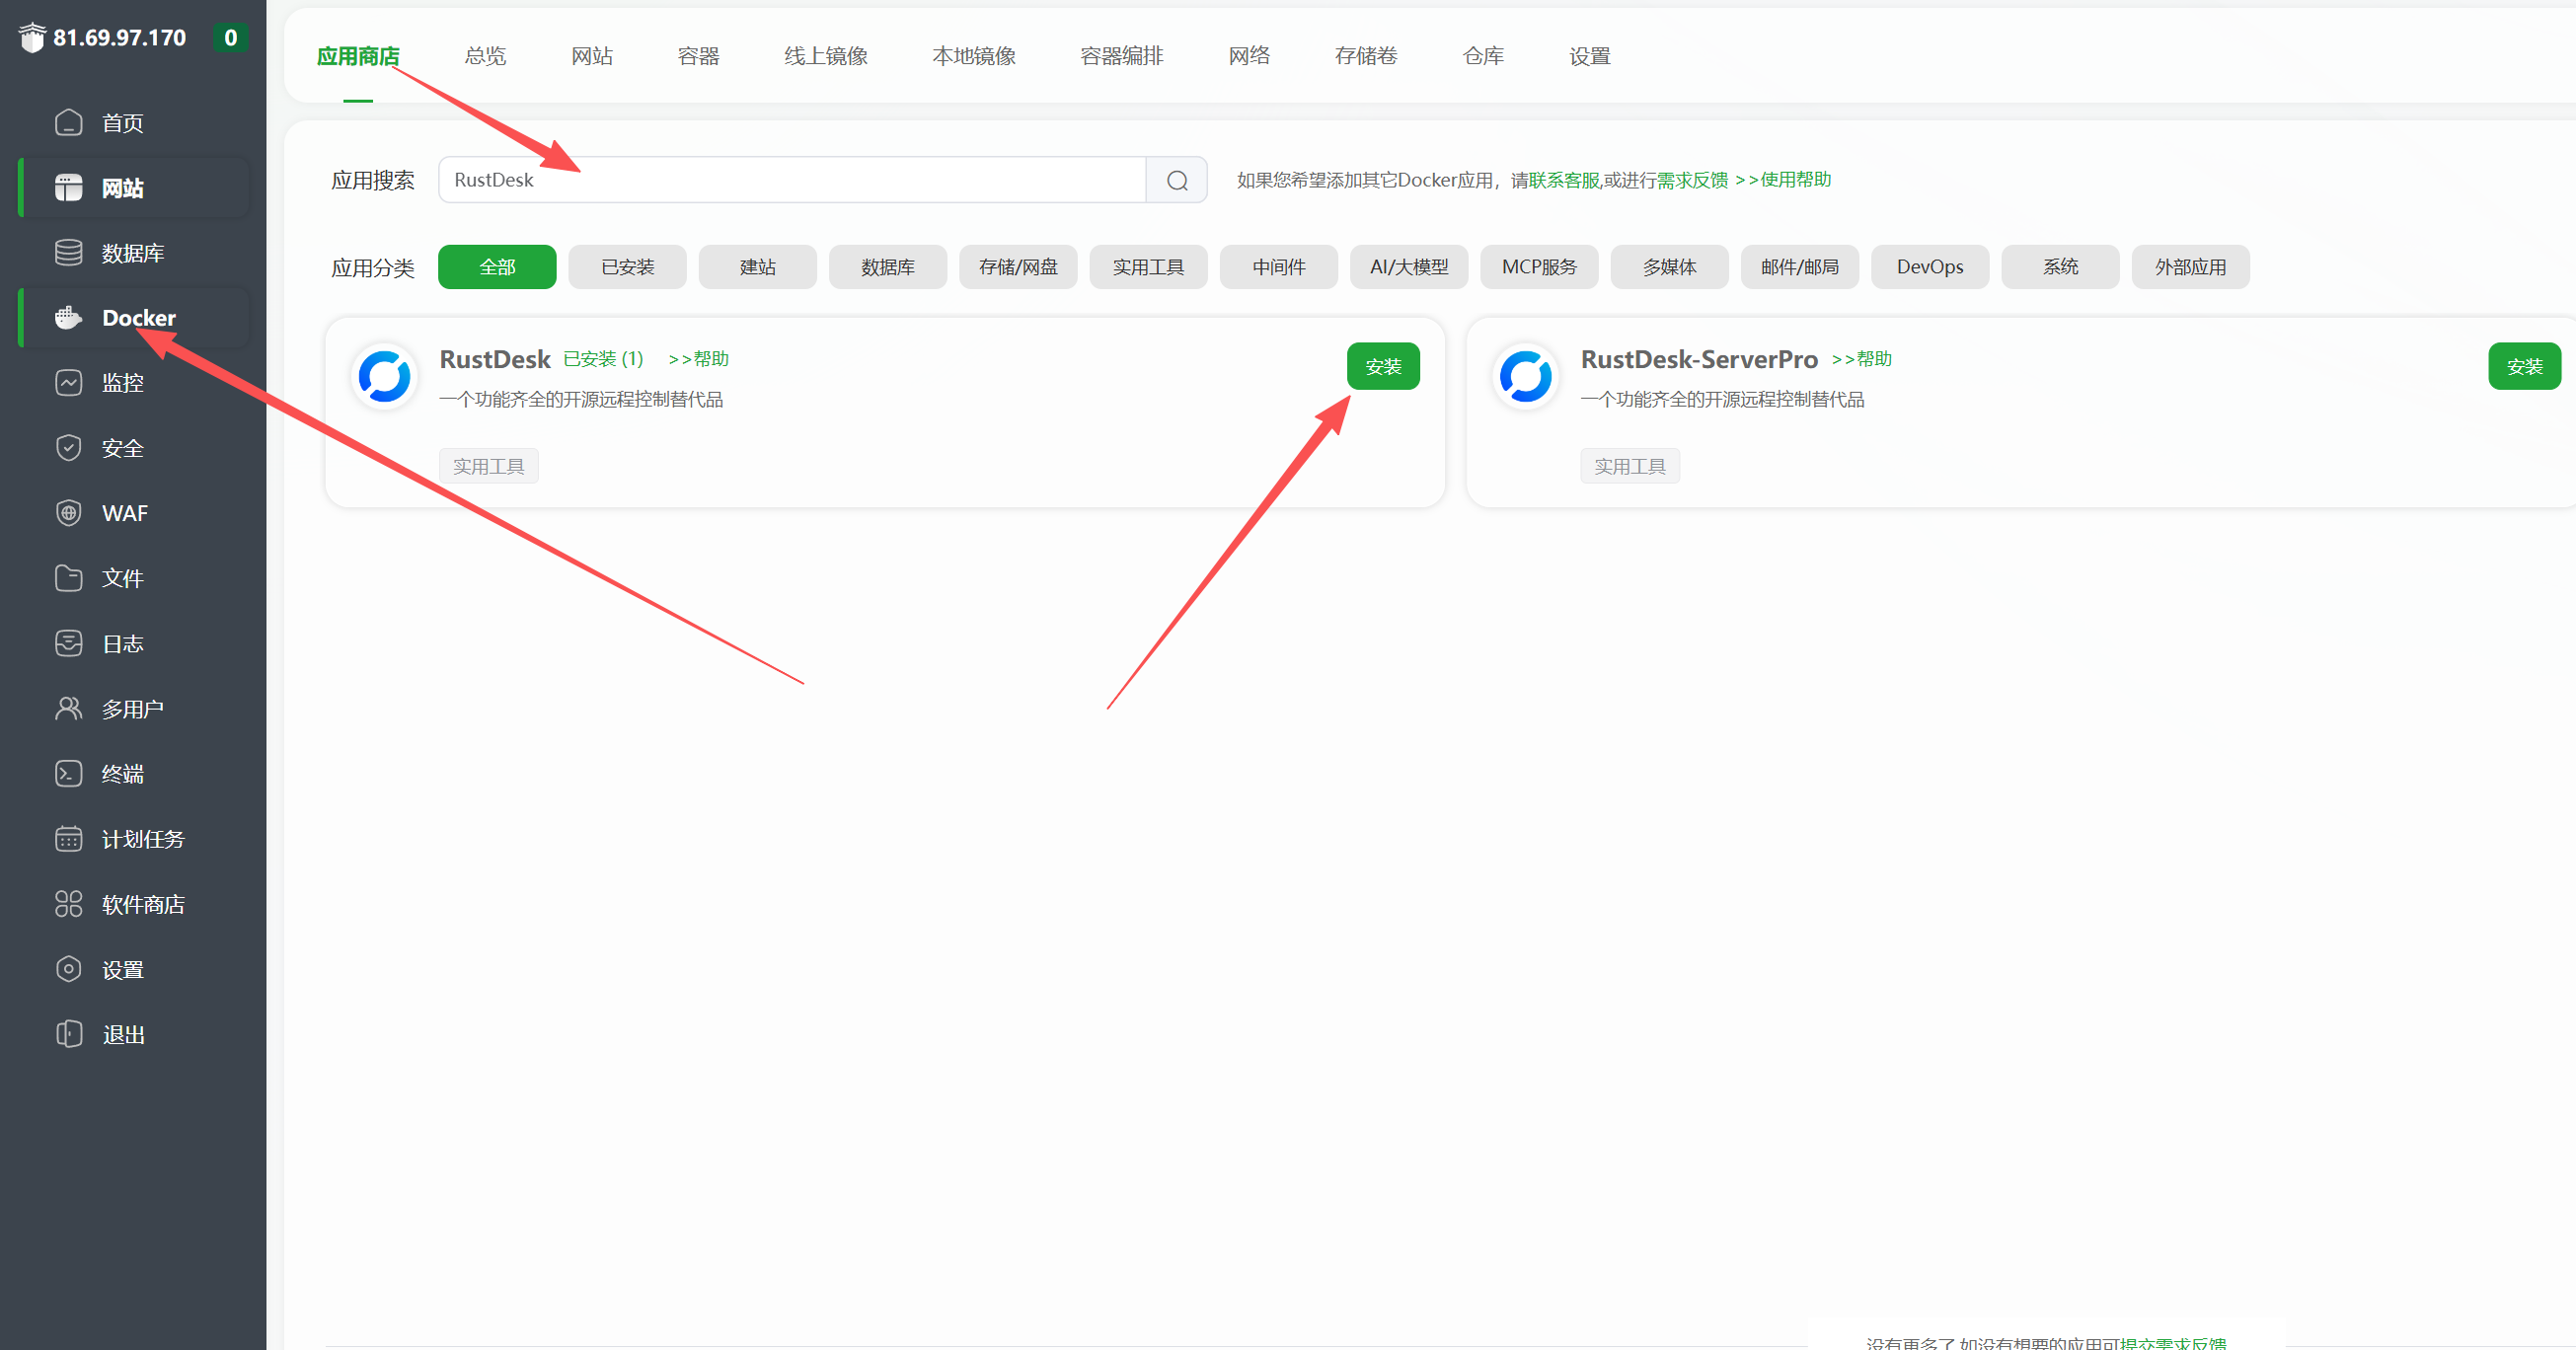This screenshot has height=1350, width=2576.
Task: Click the database icon beside 数据库
Action: 68,252
